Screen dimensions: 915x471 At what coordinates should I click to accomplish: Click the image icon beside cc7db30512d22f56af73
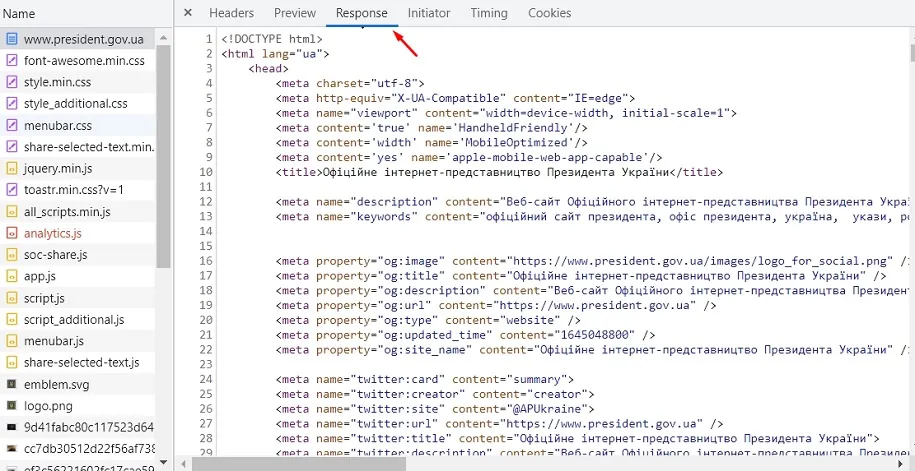11,449
